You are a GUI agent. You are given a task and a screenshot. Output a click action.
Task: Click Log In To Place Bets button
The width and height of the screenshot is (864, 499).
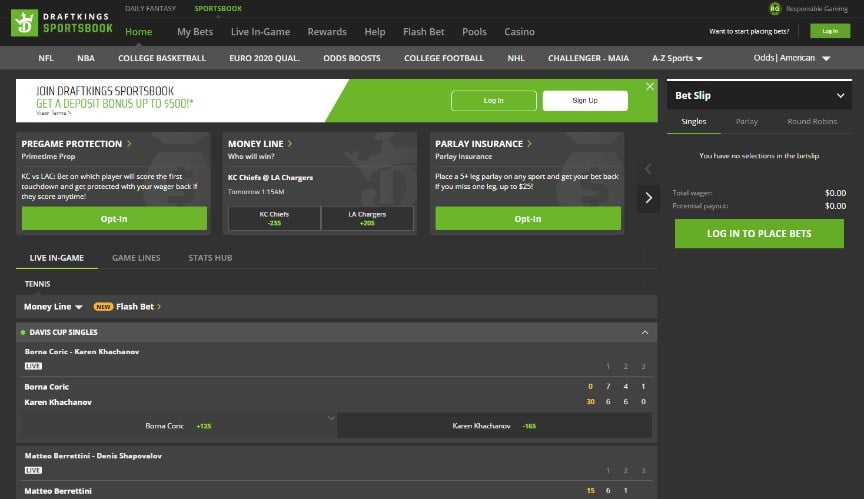[759, 234]
